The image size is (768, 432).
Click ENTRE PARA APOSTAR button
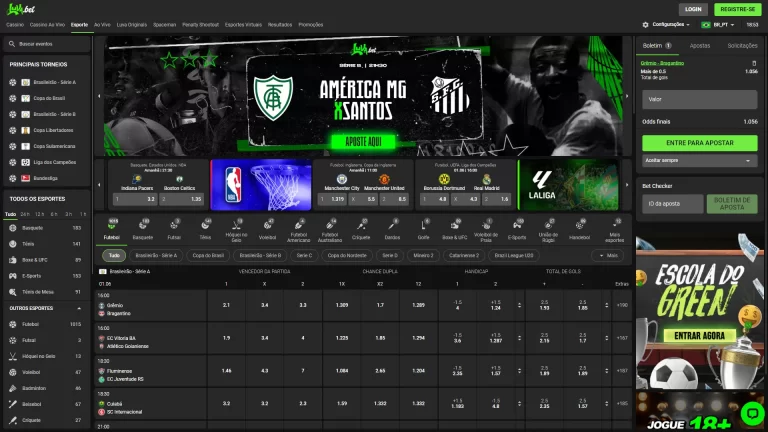[x=699, y=143]
